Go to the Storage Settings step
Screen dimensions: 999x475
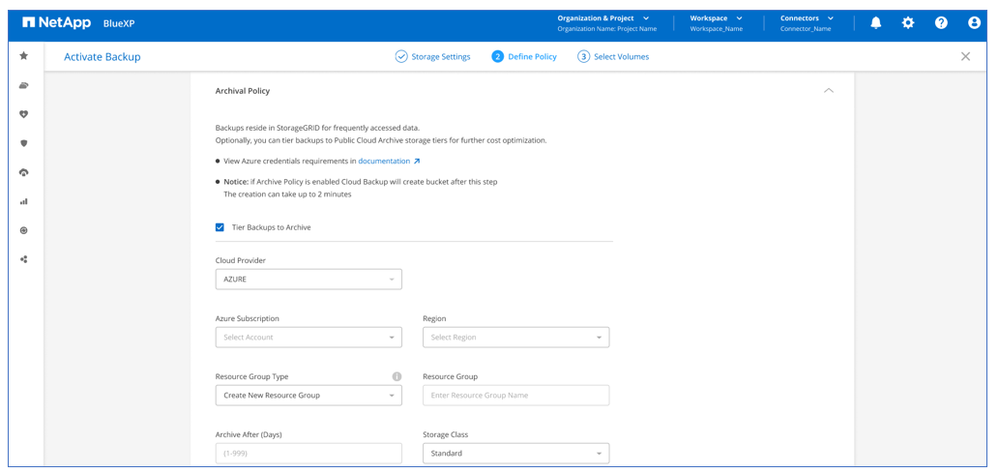432,57
